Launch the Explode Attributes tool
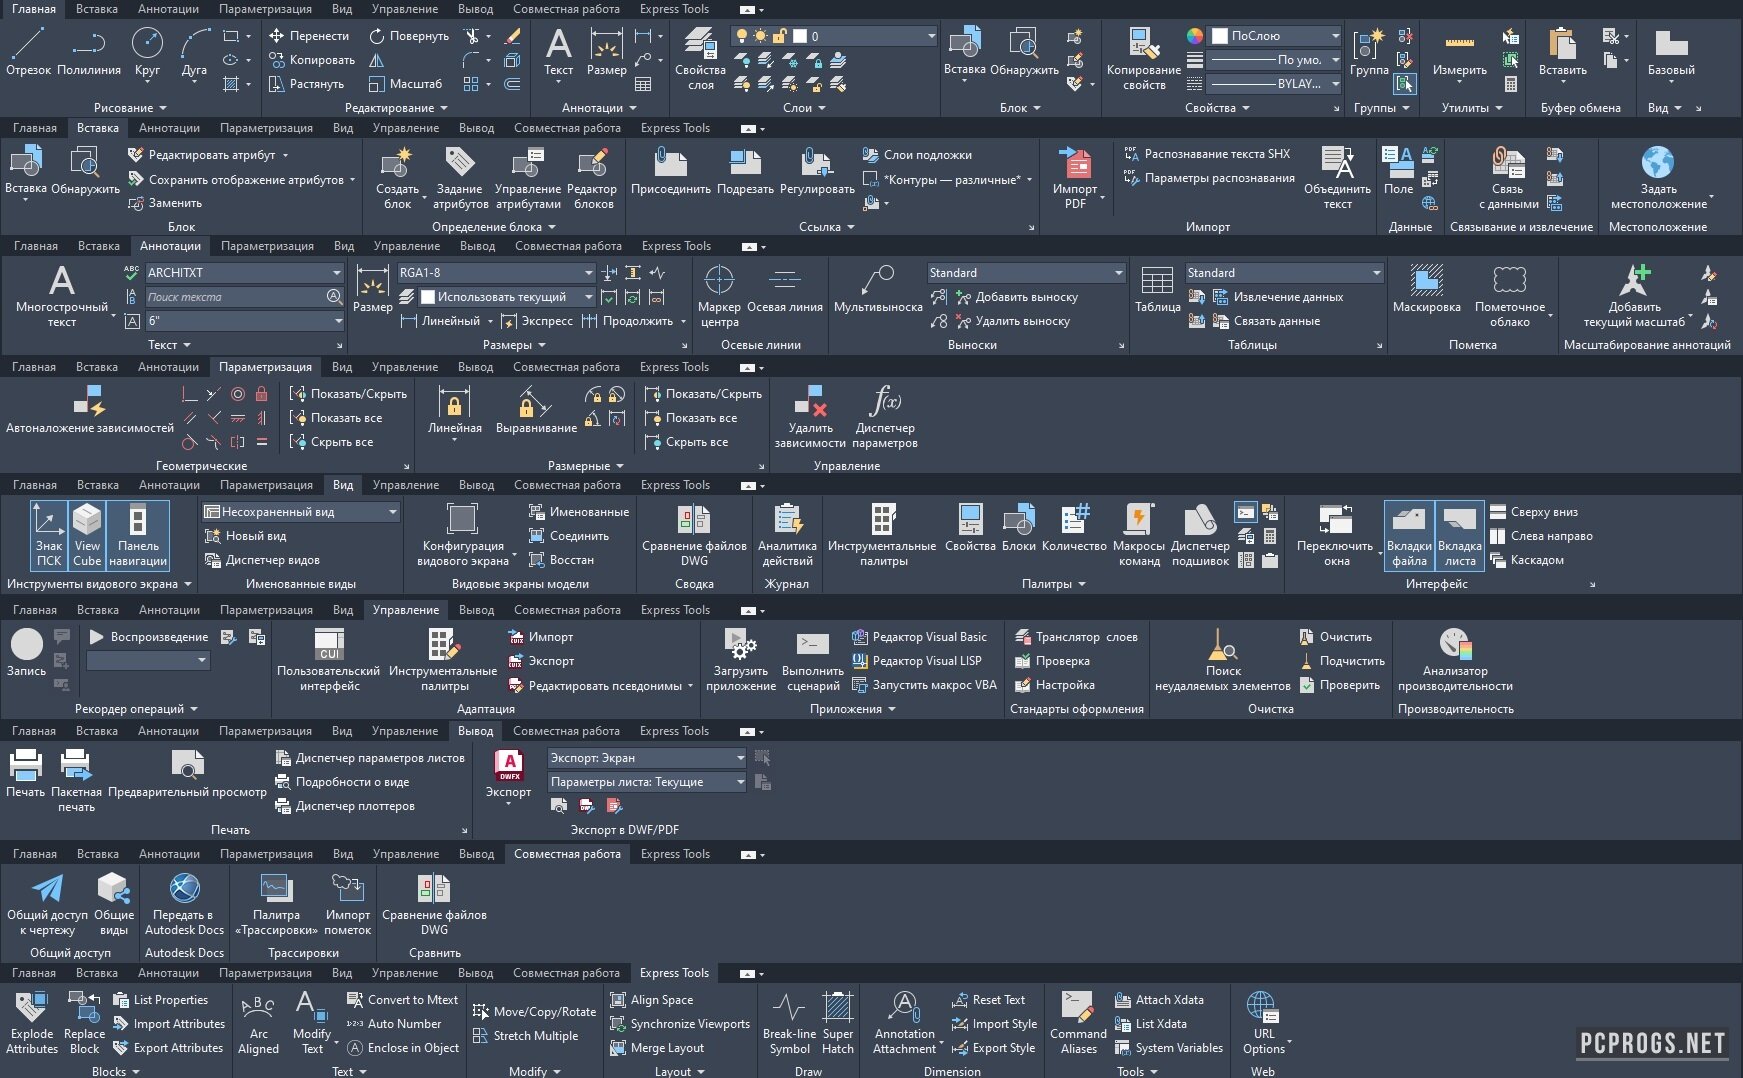The width and height of the screenshot is (1743, 1078). (x=32, y=1022)
